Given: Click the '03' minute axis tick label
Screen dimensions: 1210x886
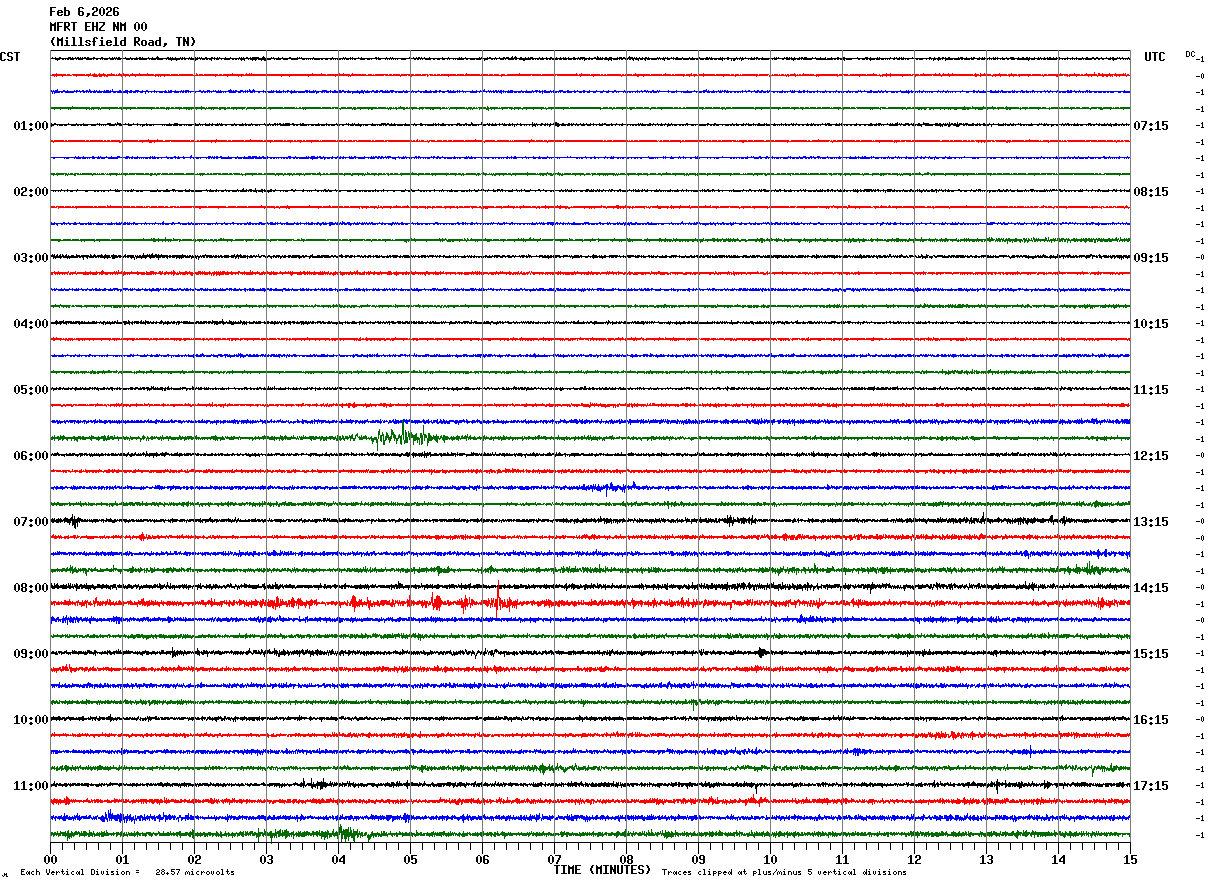Looking at the screenshot, I should 266,860.
